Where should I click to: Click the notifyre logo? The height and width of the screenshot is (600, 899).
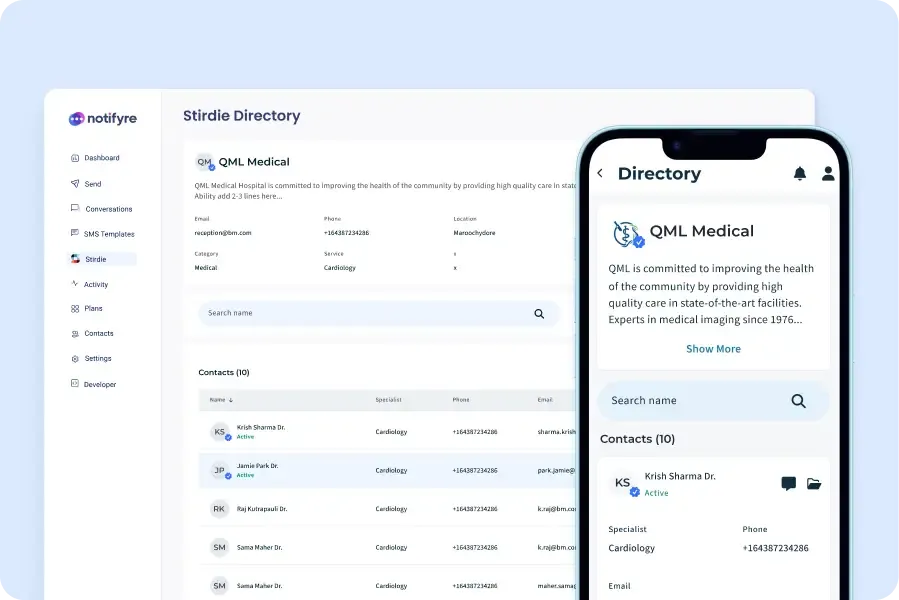pyautogui.click(x=103, y=118)
